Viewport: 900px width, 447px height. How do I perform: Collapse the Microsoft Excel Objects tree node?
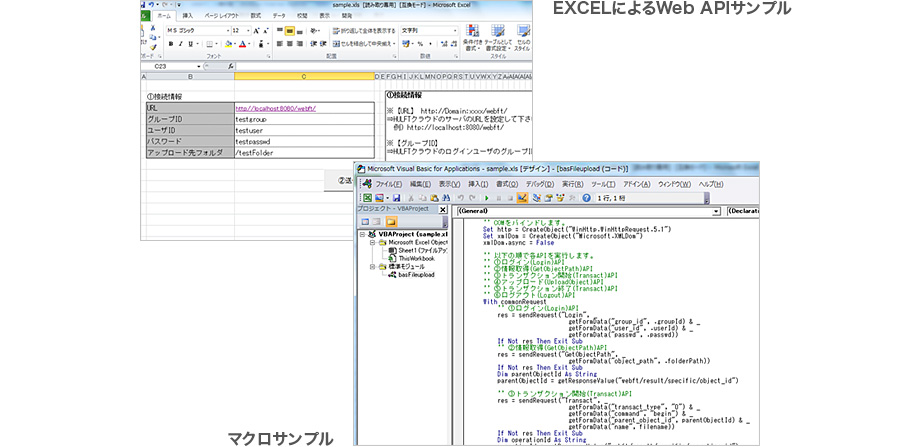[x=371, y=242]
